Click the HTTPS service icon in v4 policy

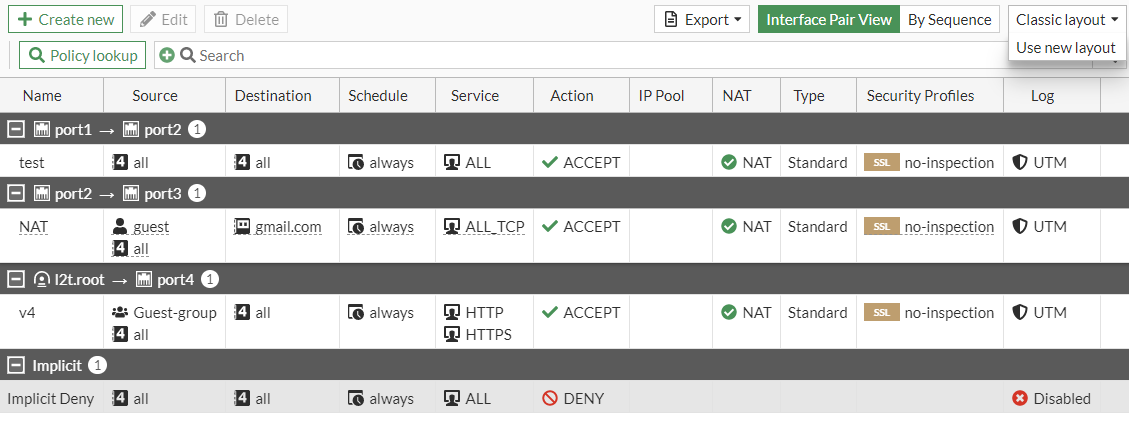pos(452,334)
